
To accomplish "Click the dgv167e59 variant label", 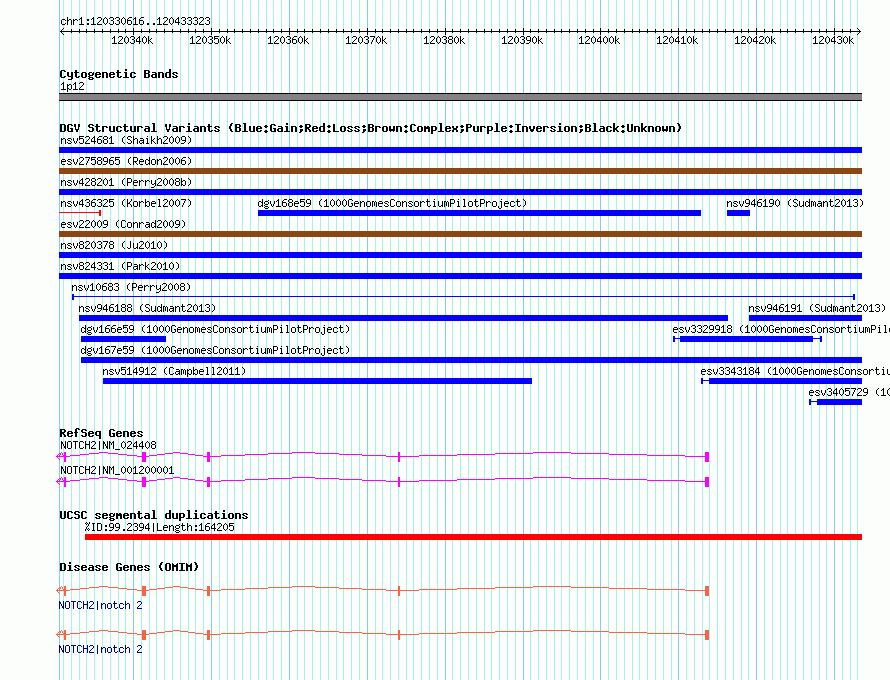I will click(x=215, y=350).
